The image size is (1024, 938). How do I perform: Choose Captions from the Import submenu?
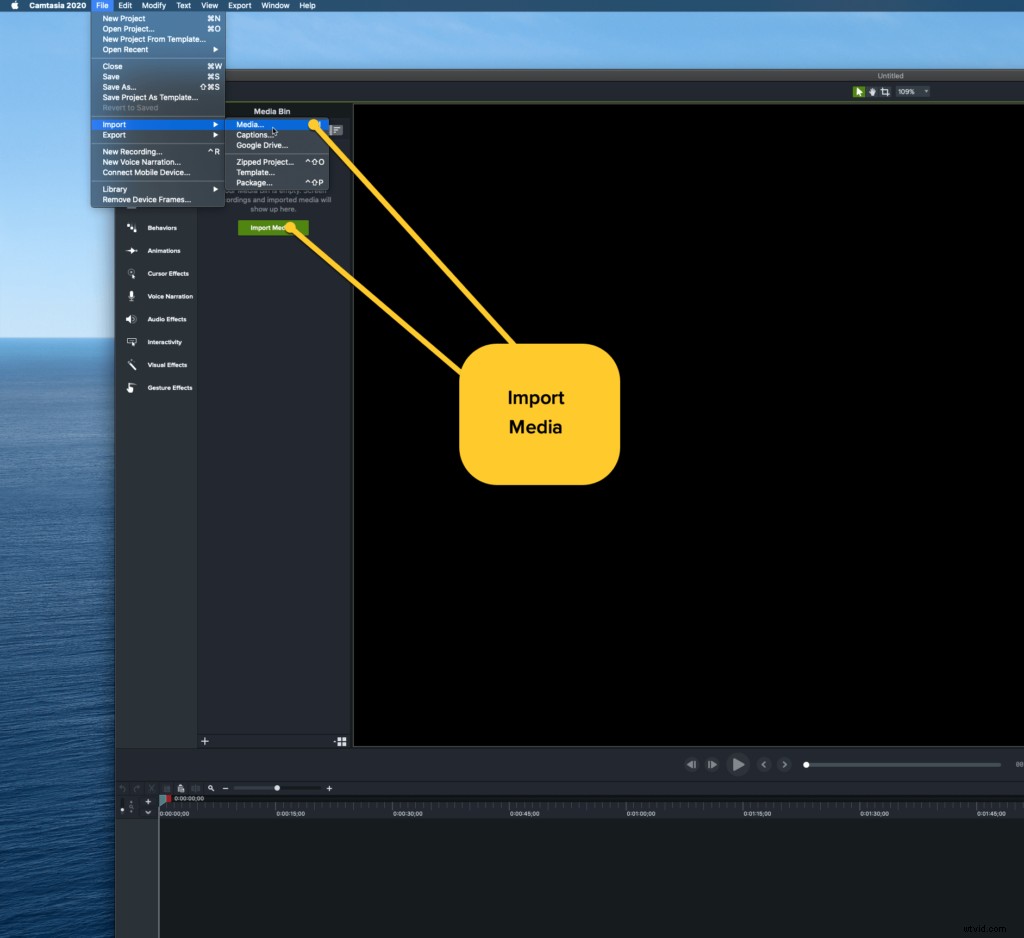pyautogui.click(x=254, y=134)
